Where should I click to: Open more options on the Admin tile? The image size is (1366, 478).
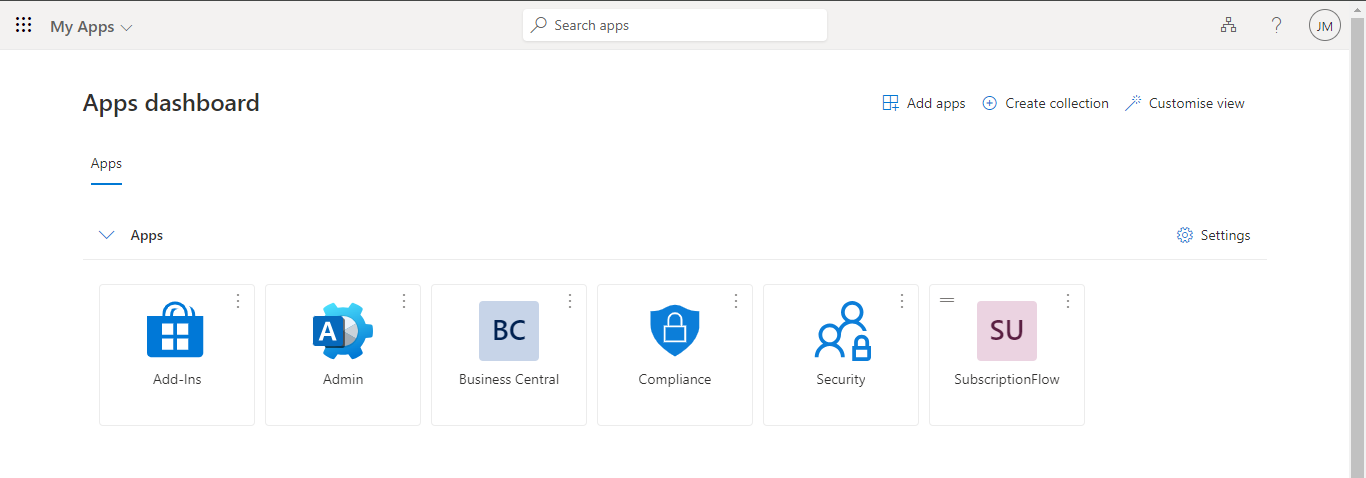click(x=404, y=301)
